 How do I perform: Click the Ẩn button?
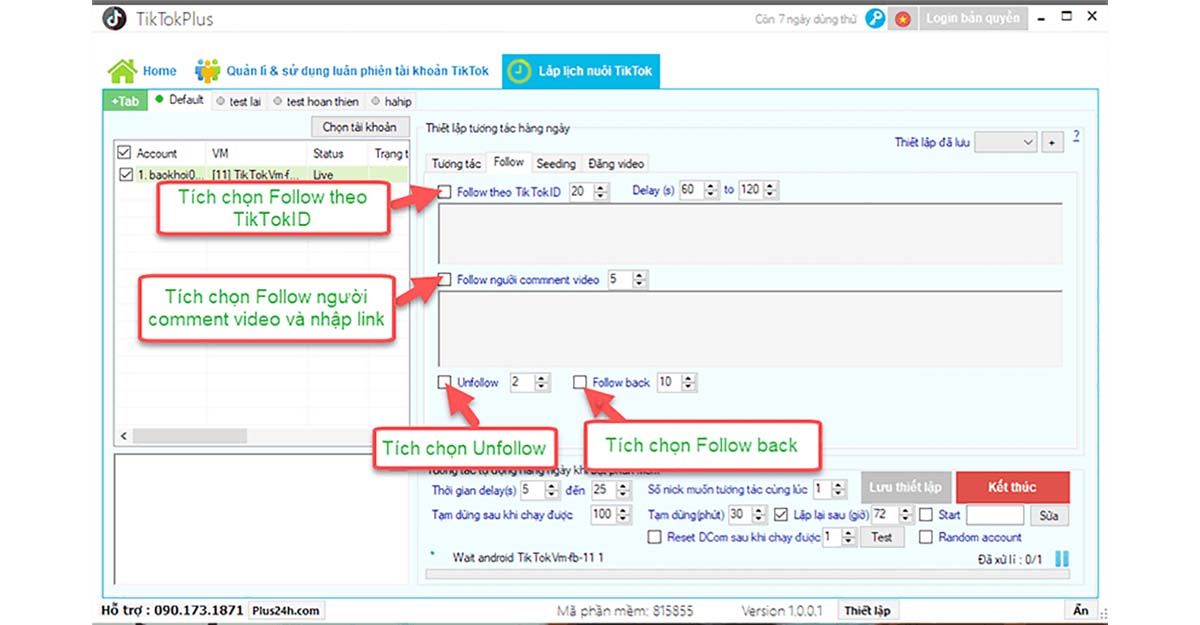pyautogui.click(x=1081, y=610)
